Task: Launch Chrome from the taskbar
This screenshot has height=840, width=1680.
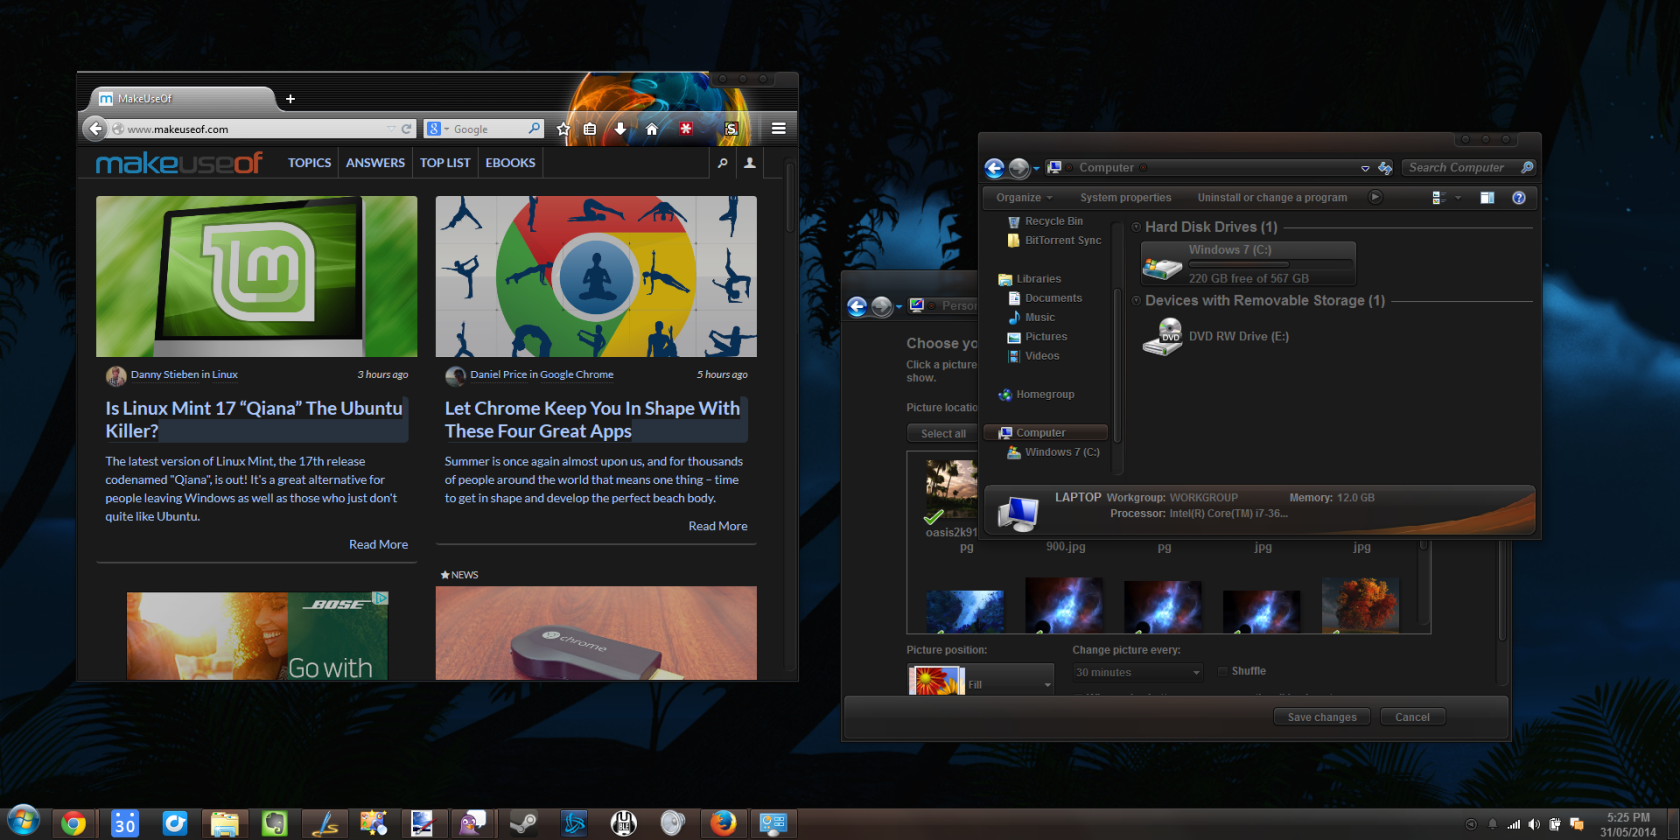Action: [73, 823]
